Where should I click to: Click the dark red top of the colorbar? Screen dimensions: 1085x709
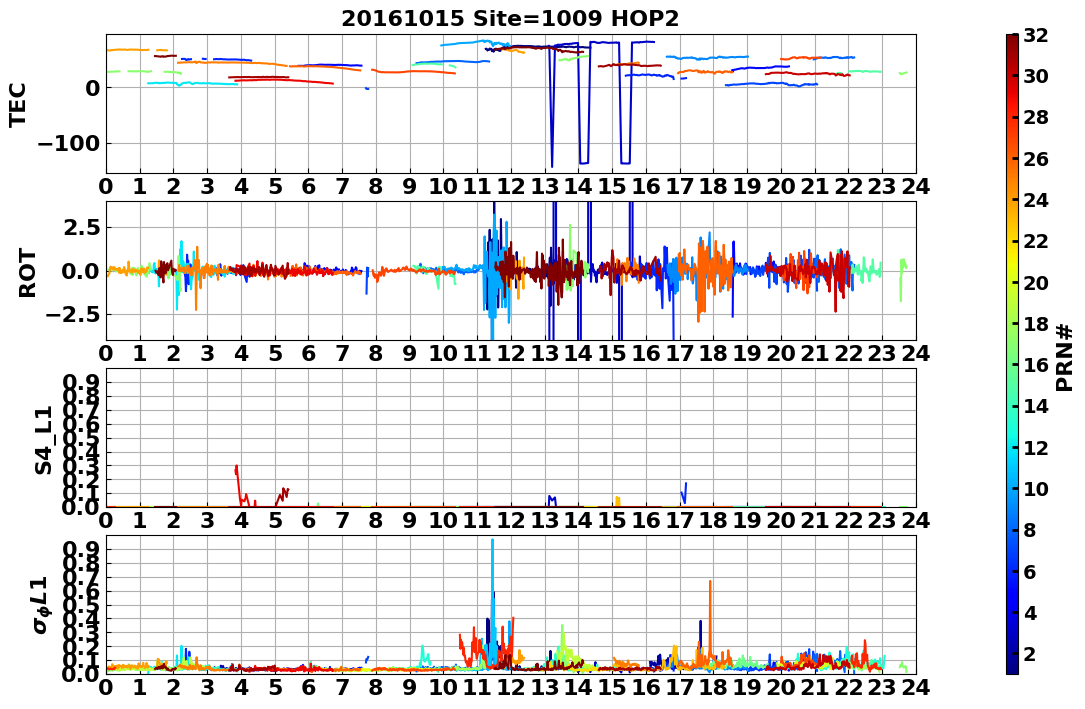tap(1012, 40)
